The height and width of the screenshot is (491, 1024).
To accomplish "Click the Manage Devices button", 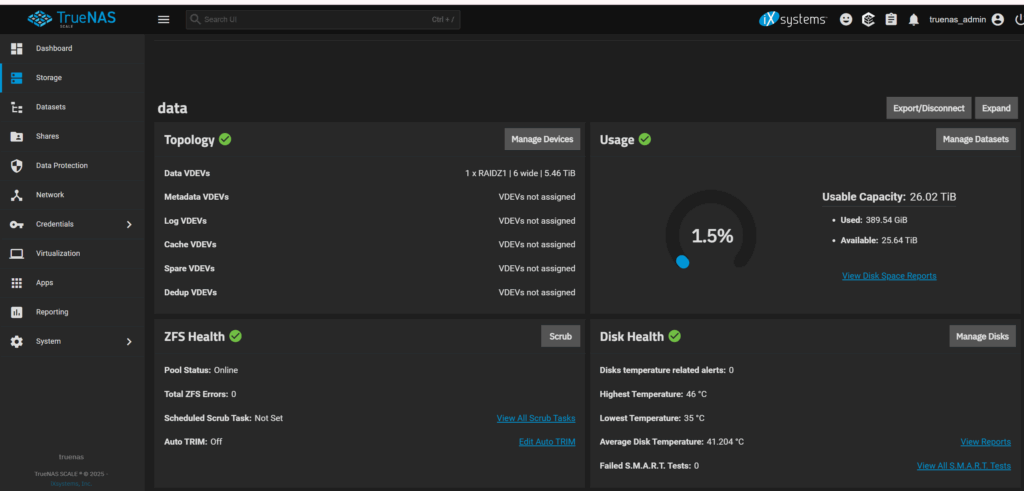I will tap(542, 139).
